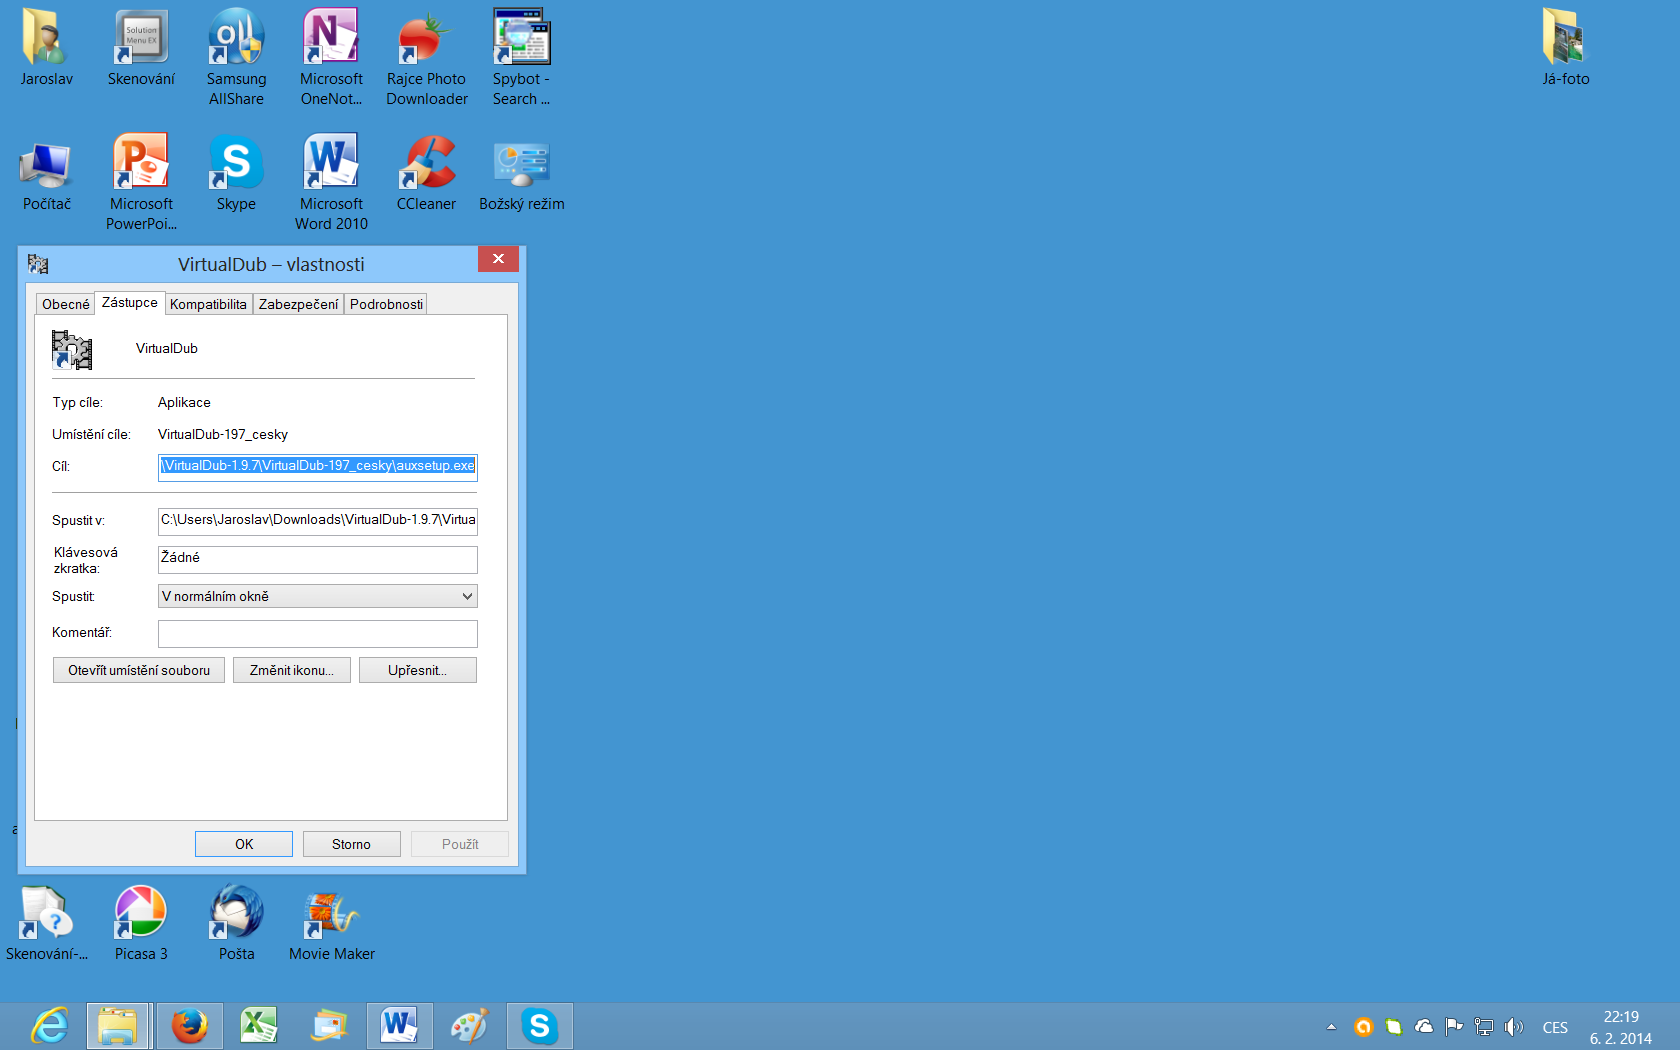Click the Změnit ikonu button
The image size is (1680, 1050).
(291, 670)
